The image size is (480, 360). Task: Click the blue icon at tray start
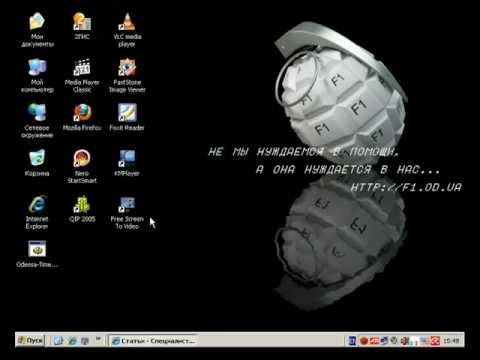click(352, 341)
